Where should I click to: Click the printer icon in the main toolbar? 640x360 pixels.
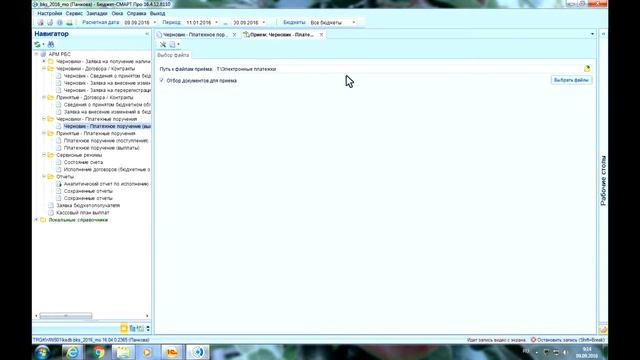point(50,22)
